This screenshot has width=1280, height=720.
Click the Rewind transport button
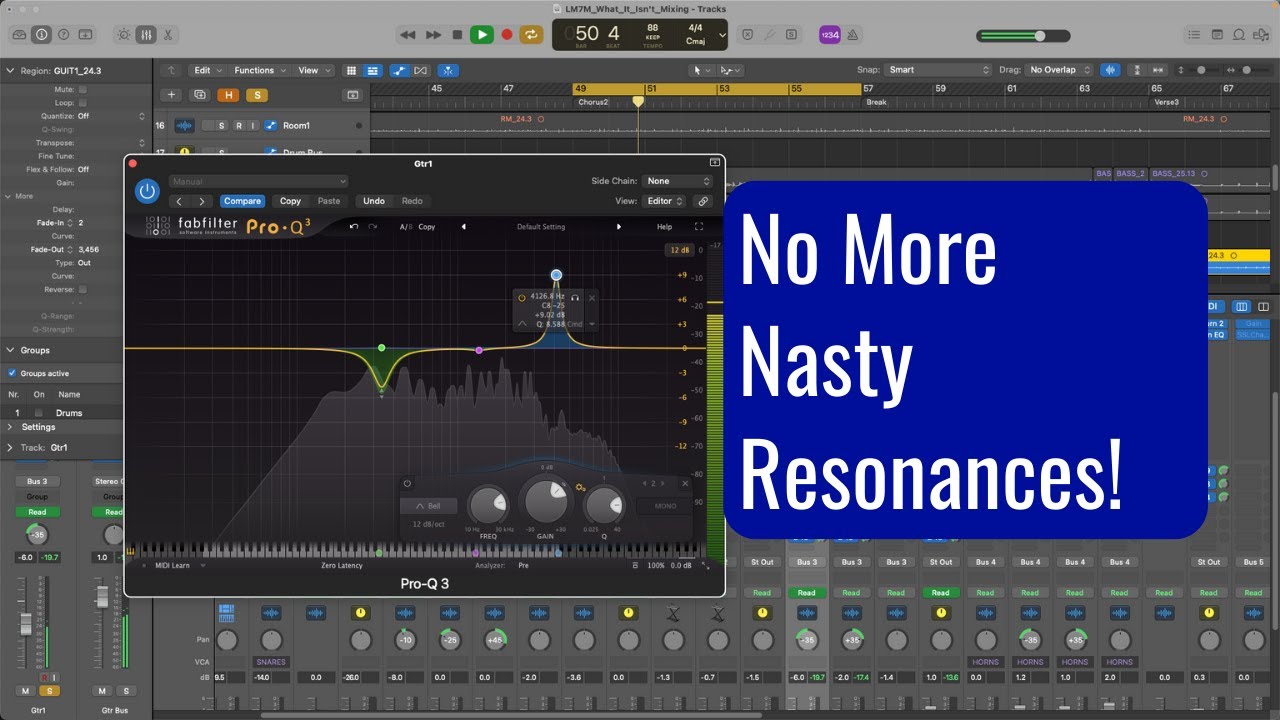click(407, 34)
